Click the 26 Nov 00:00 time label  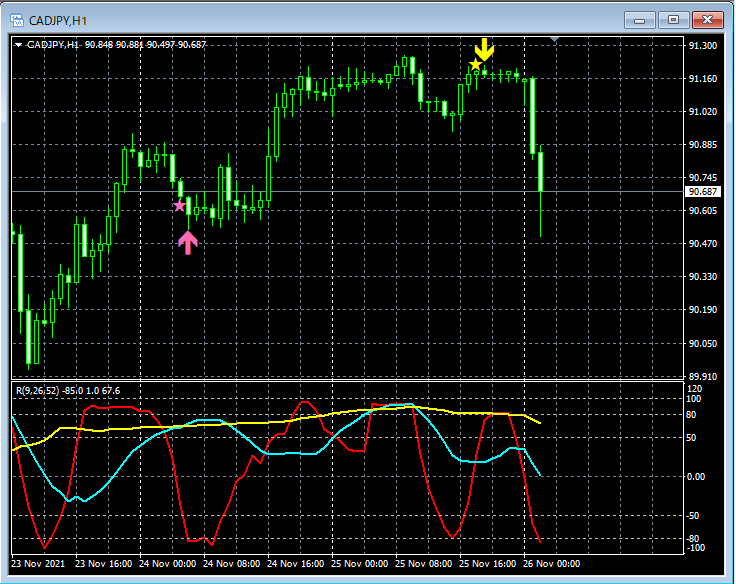pos(552,563)
